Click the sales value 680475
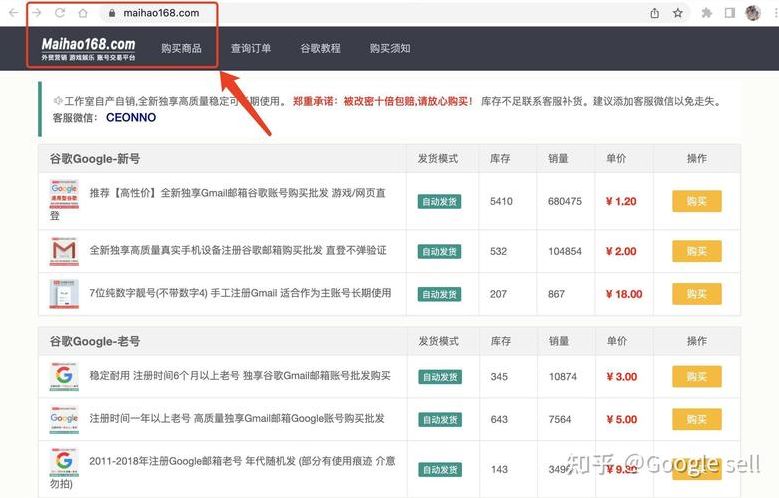This screenshot has height=498, width=779. point(565,201)
